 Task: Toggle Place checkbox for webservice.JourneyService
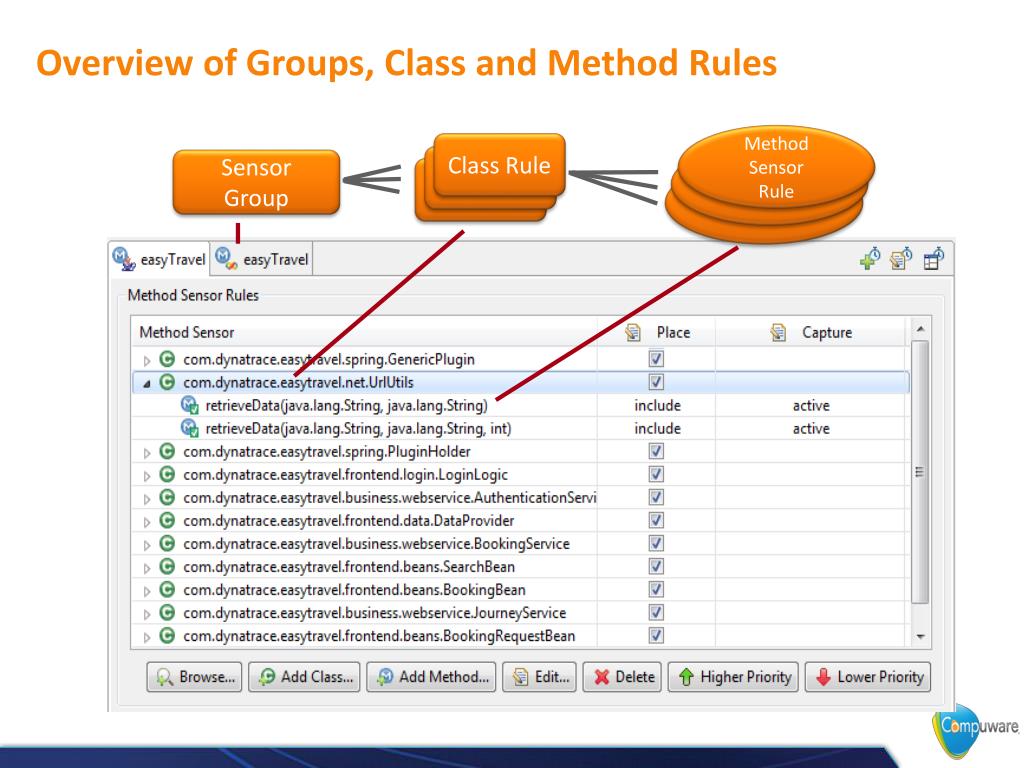point(656,613)
